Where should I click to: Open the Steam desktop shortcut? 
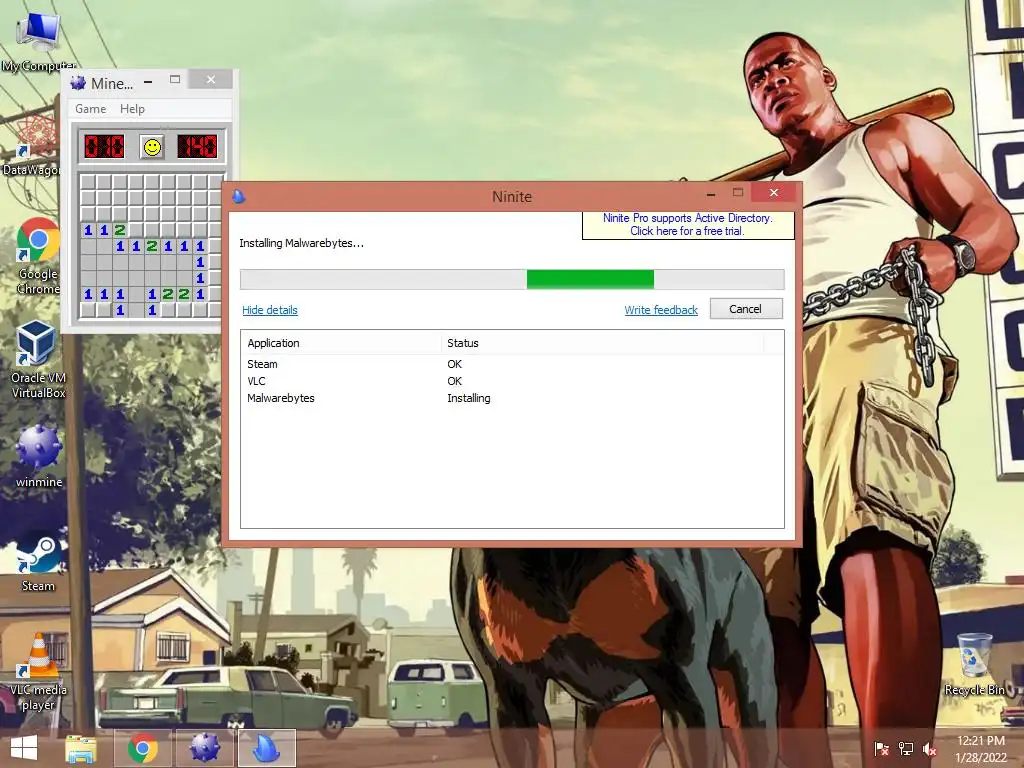point(38,562)
